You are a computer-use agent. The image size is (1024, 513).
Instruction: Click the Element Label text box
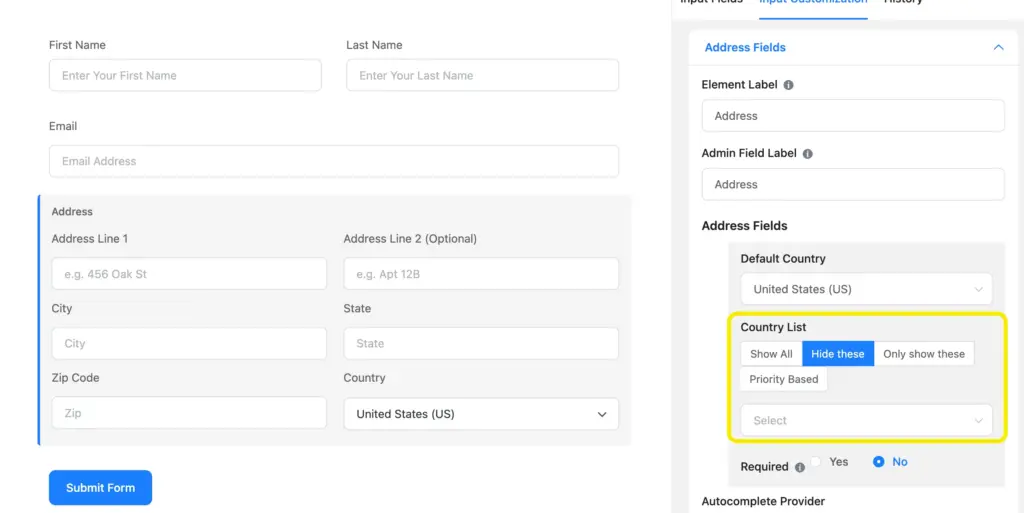click(852, 116)
